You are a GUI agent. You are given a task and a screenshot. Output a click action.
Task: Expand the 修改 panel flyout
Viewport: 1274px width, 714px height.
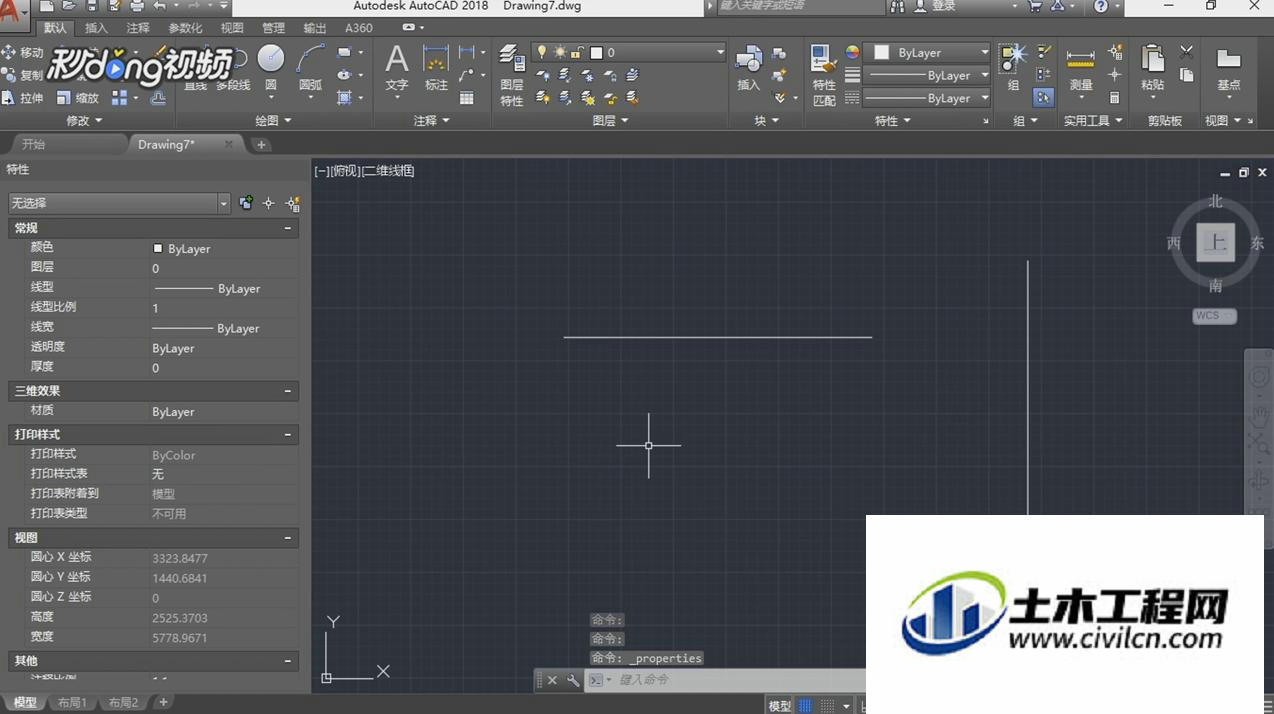(x=84, y=121)
